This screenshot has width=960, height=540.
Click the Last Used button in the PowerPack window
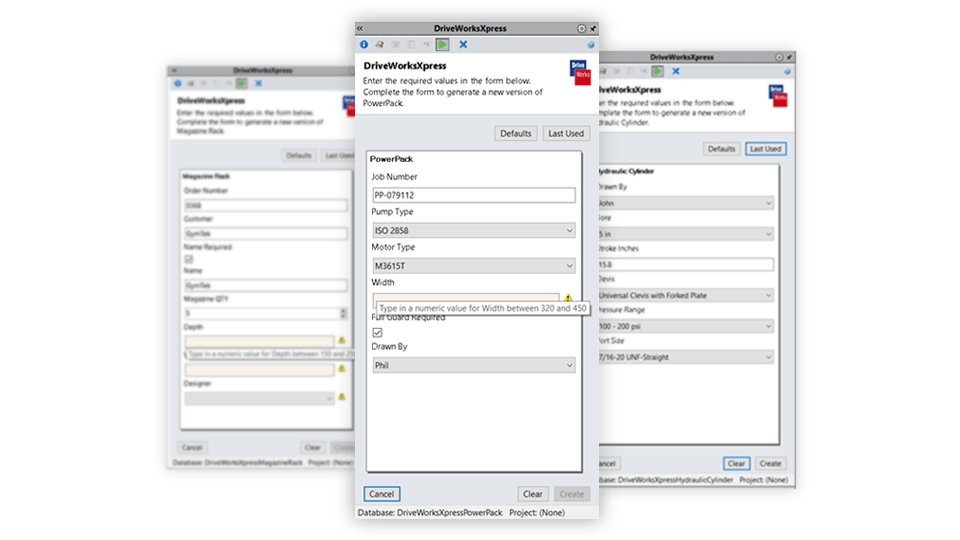pos(566,133)
